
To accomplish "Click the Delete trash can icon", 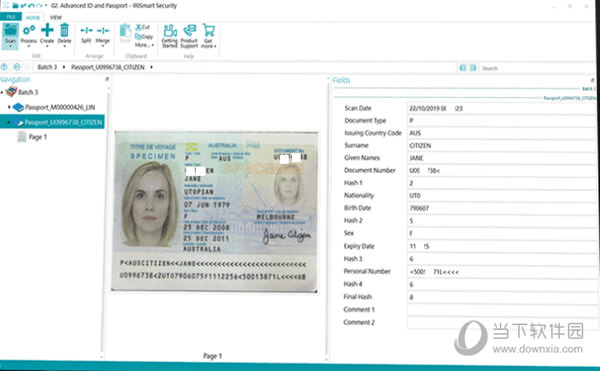I will click(x=64, y=30).
